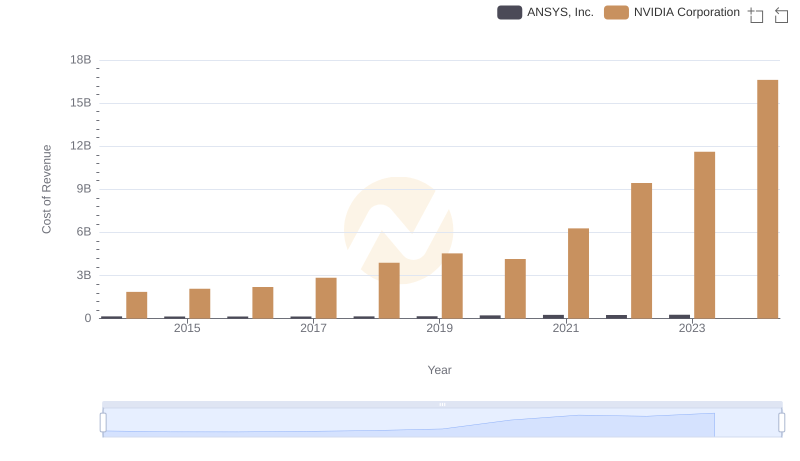Viewport: 800px width, 461px height.
Task: Click the zoom select area icon
Action: 756,15
